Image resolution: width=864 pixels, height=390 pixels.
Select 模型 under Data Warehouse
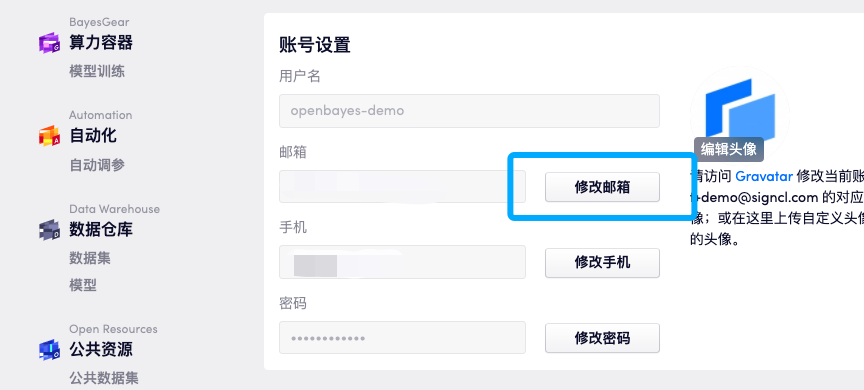(x=83, y=285)
